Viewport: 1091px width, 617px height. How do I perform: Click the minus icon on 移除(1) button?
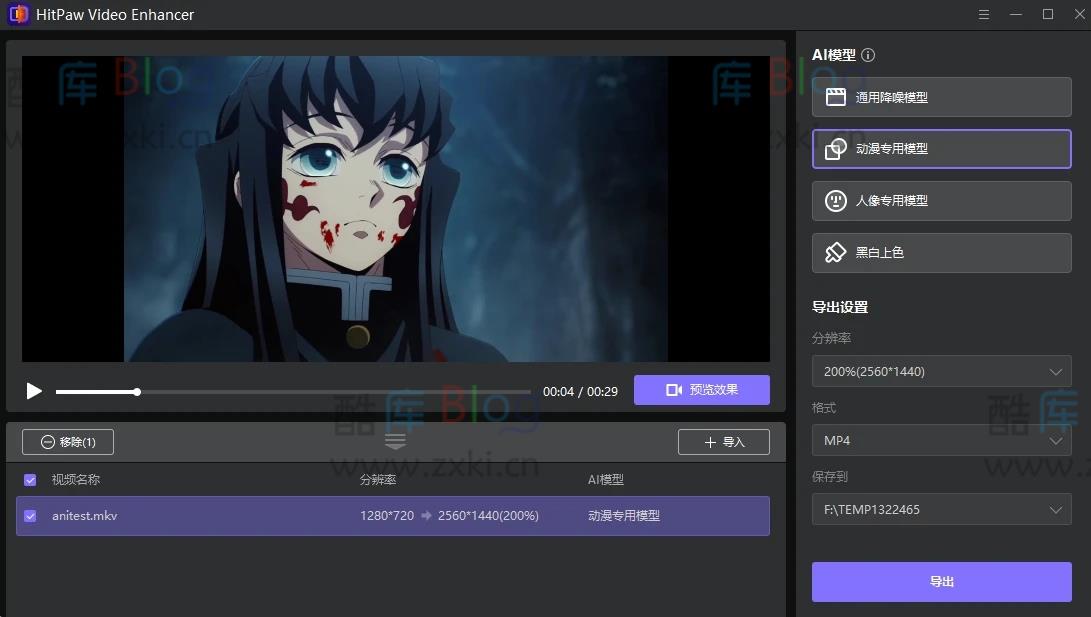tap(46, 441)
